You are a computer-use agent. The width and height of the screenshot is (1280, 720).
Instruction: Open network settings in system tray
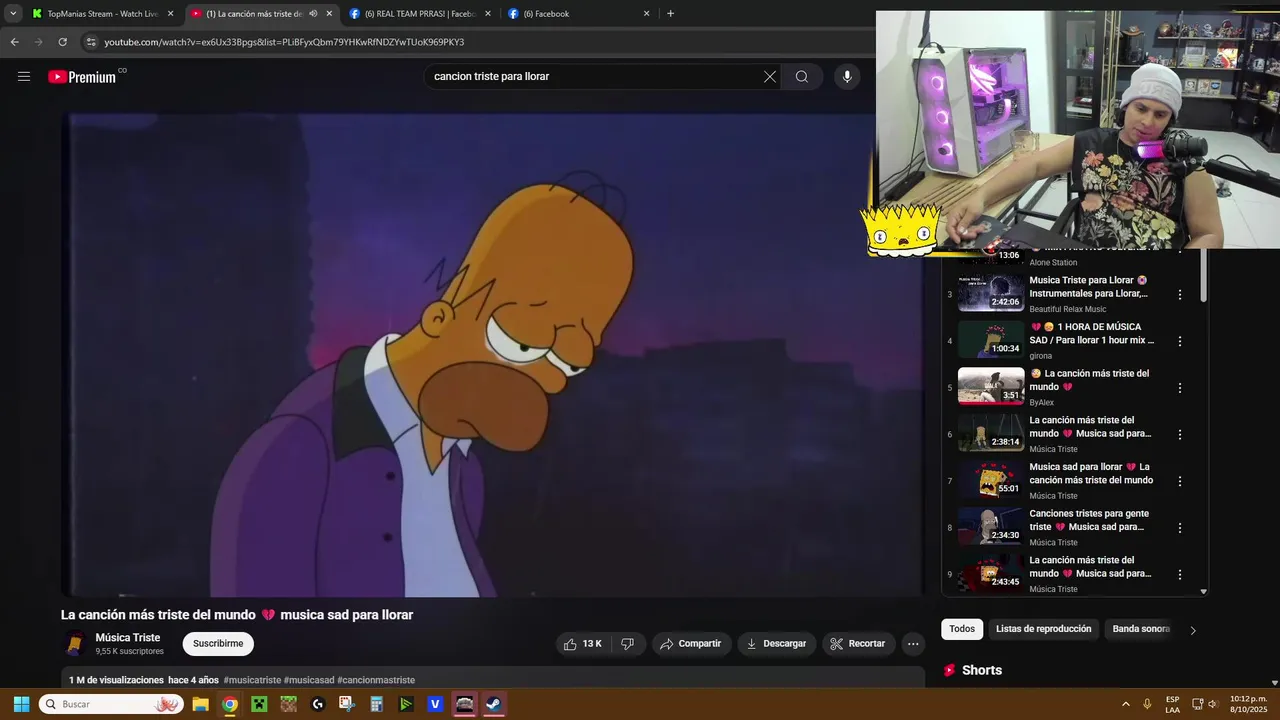[1198, 704]
